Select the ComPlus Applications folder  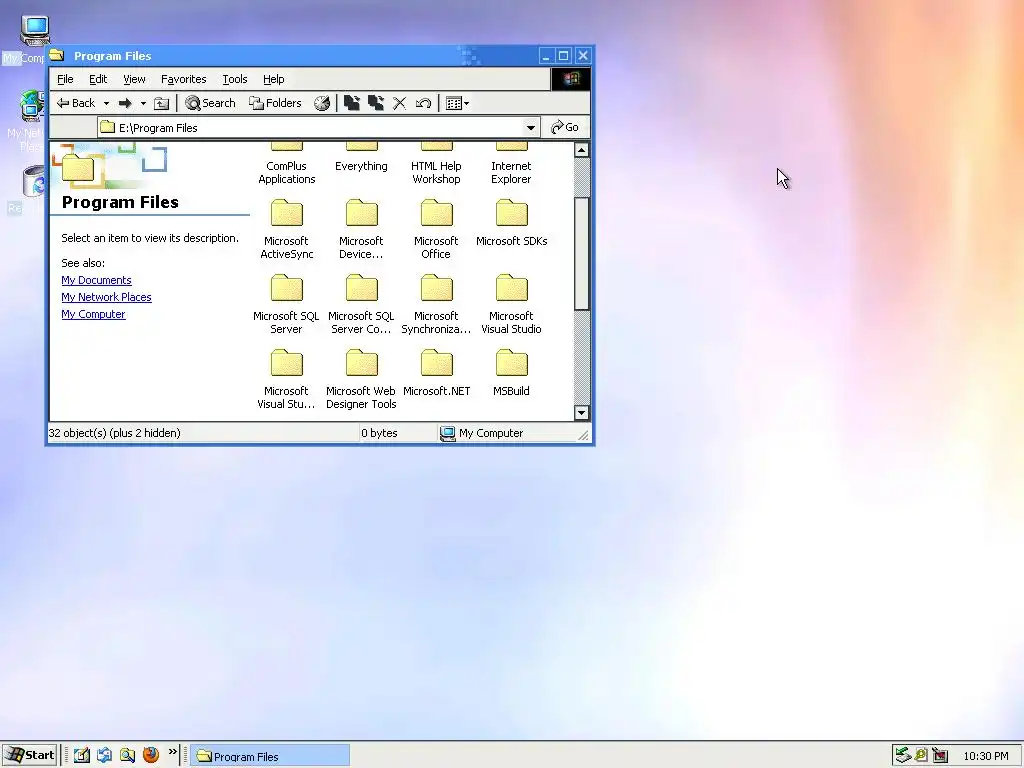coord(287,165)
